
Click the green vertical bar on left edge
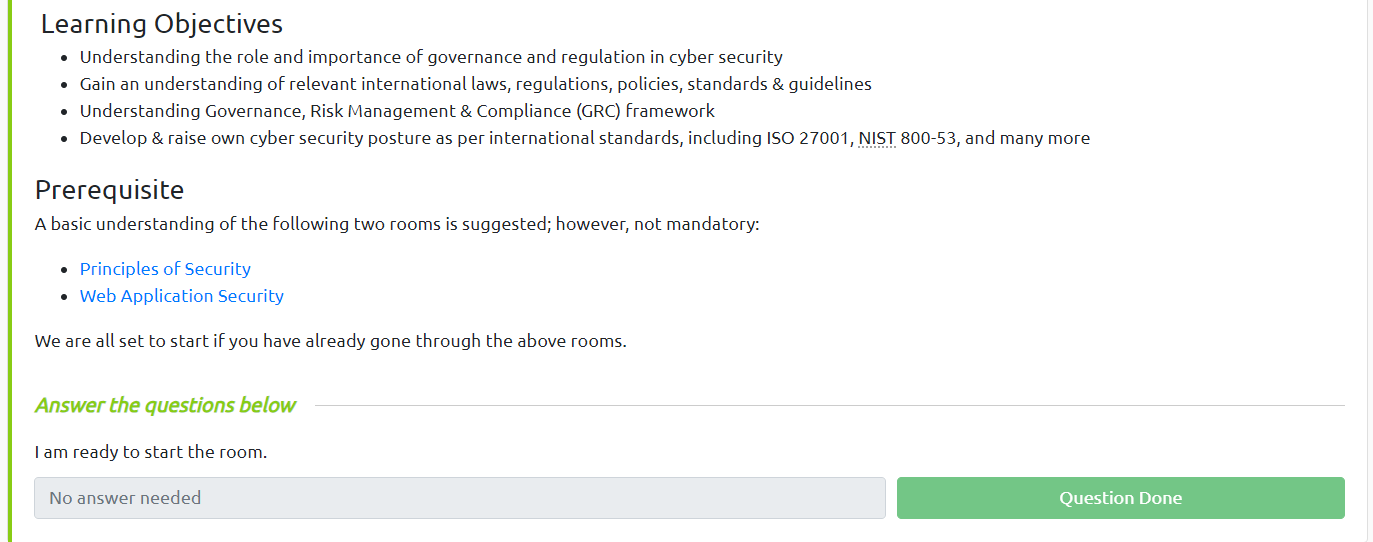click(x=10, y=270)
